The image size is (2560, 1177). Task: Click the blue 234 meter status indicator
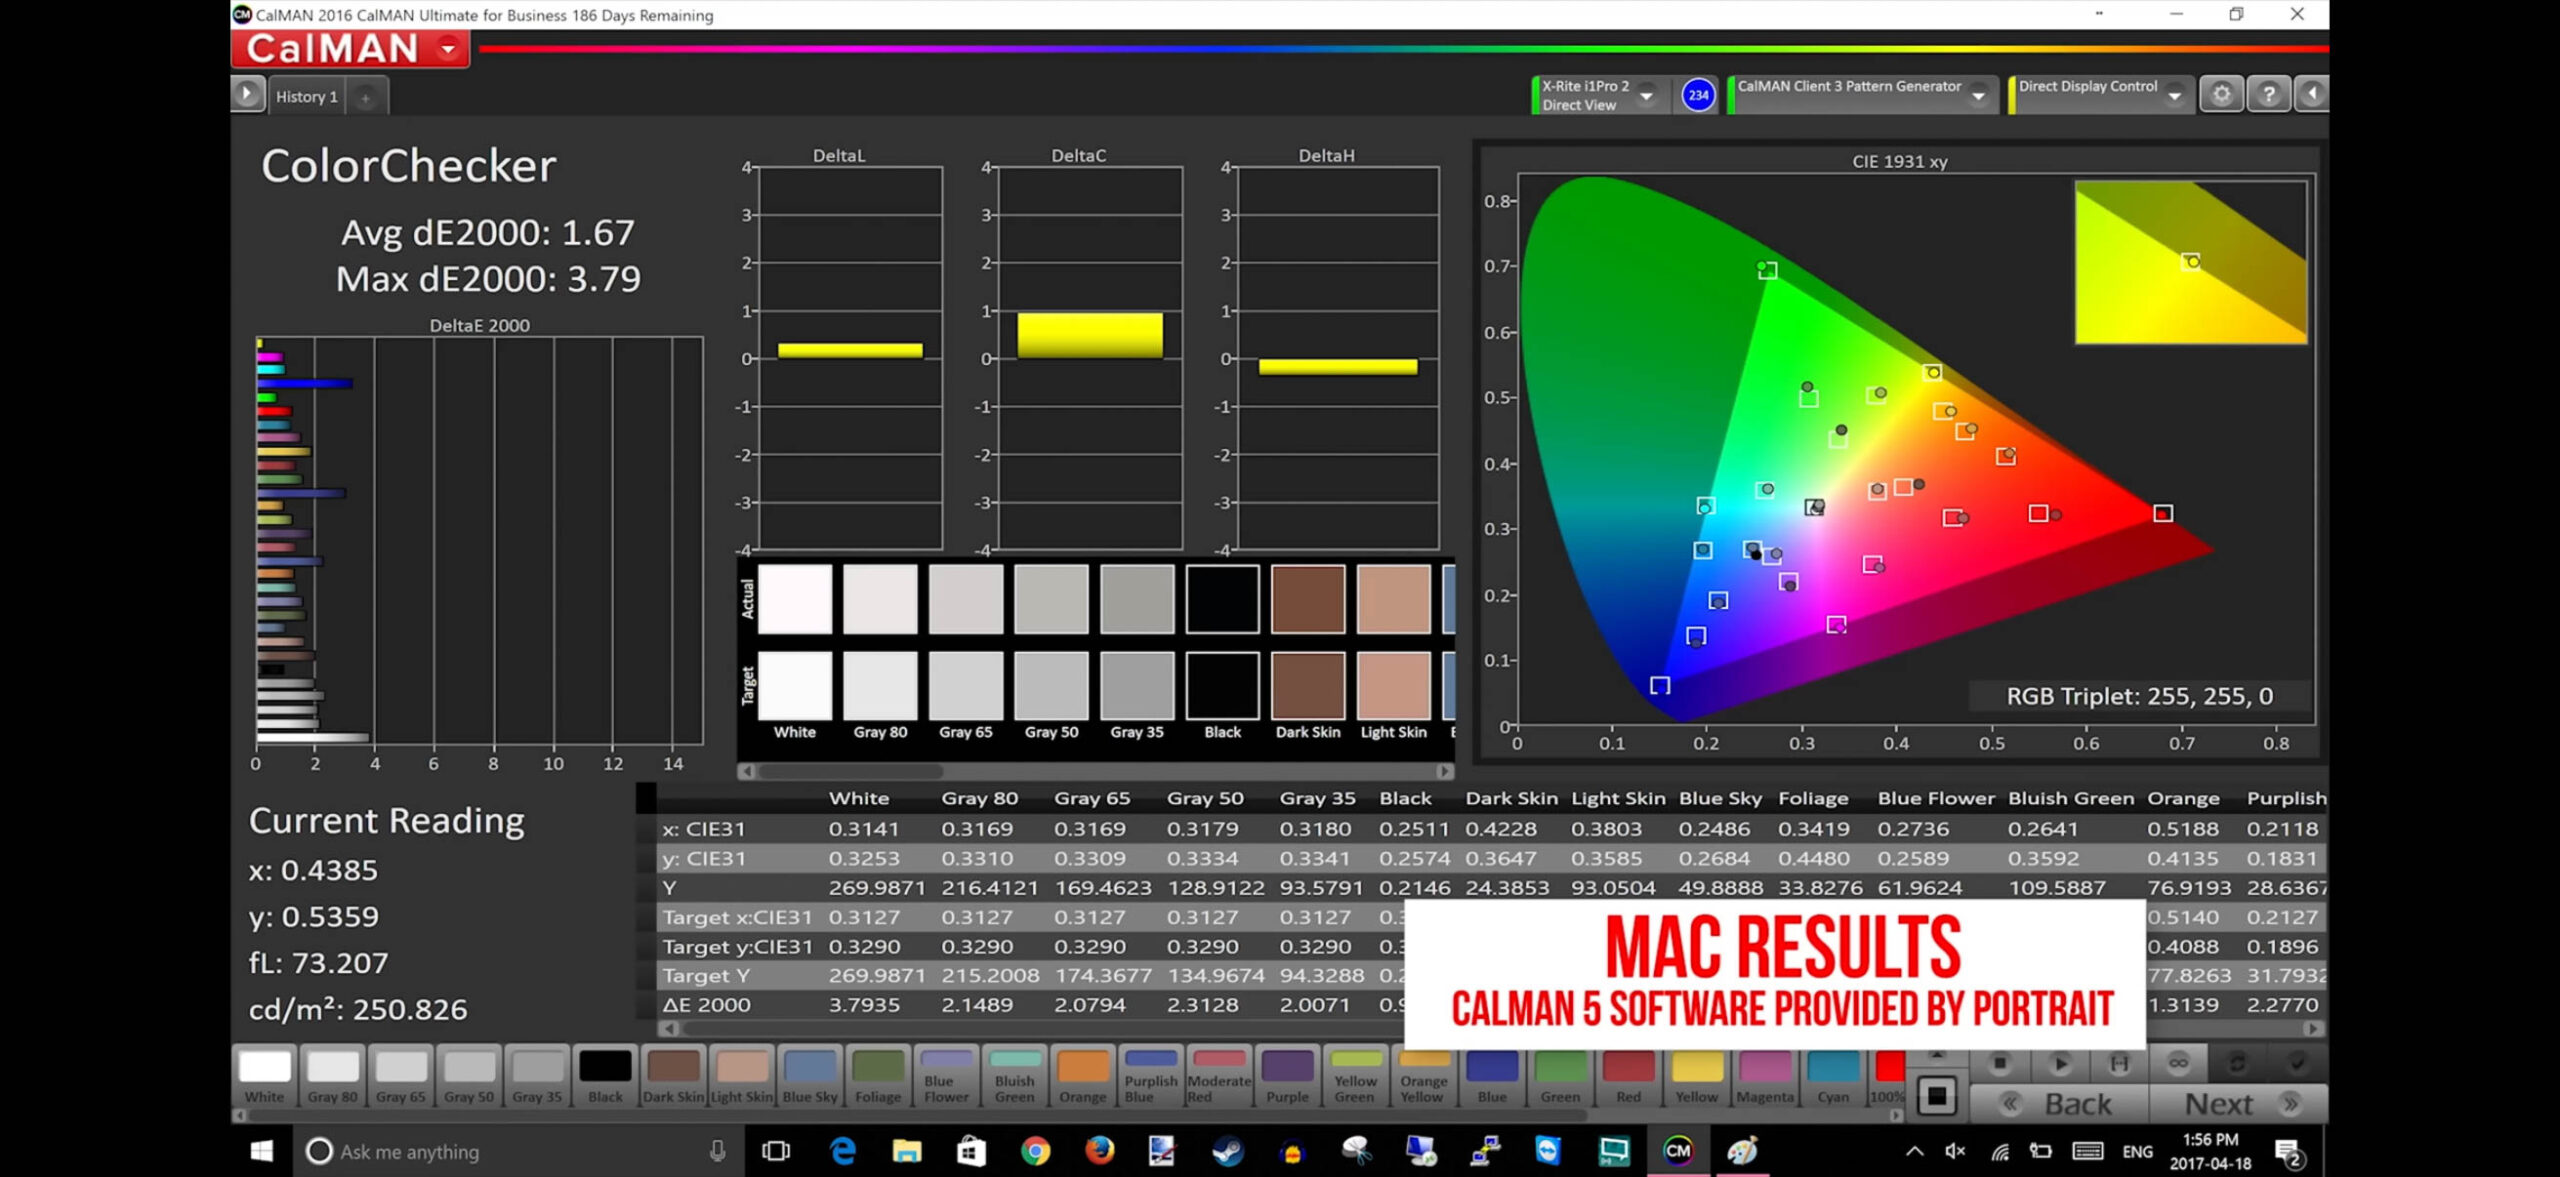click(1698, 95)
